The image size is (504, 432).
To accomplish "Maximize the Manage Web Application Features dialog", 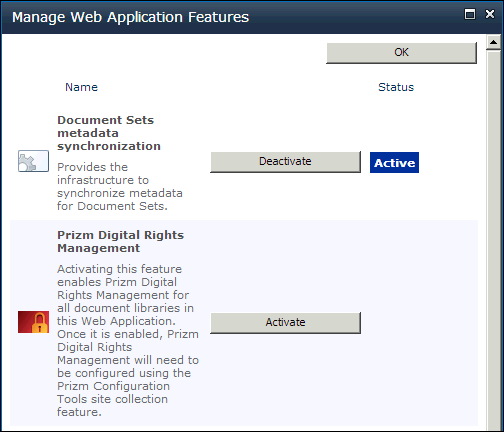I will pyautogui.click(x=470, y=14).
